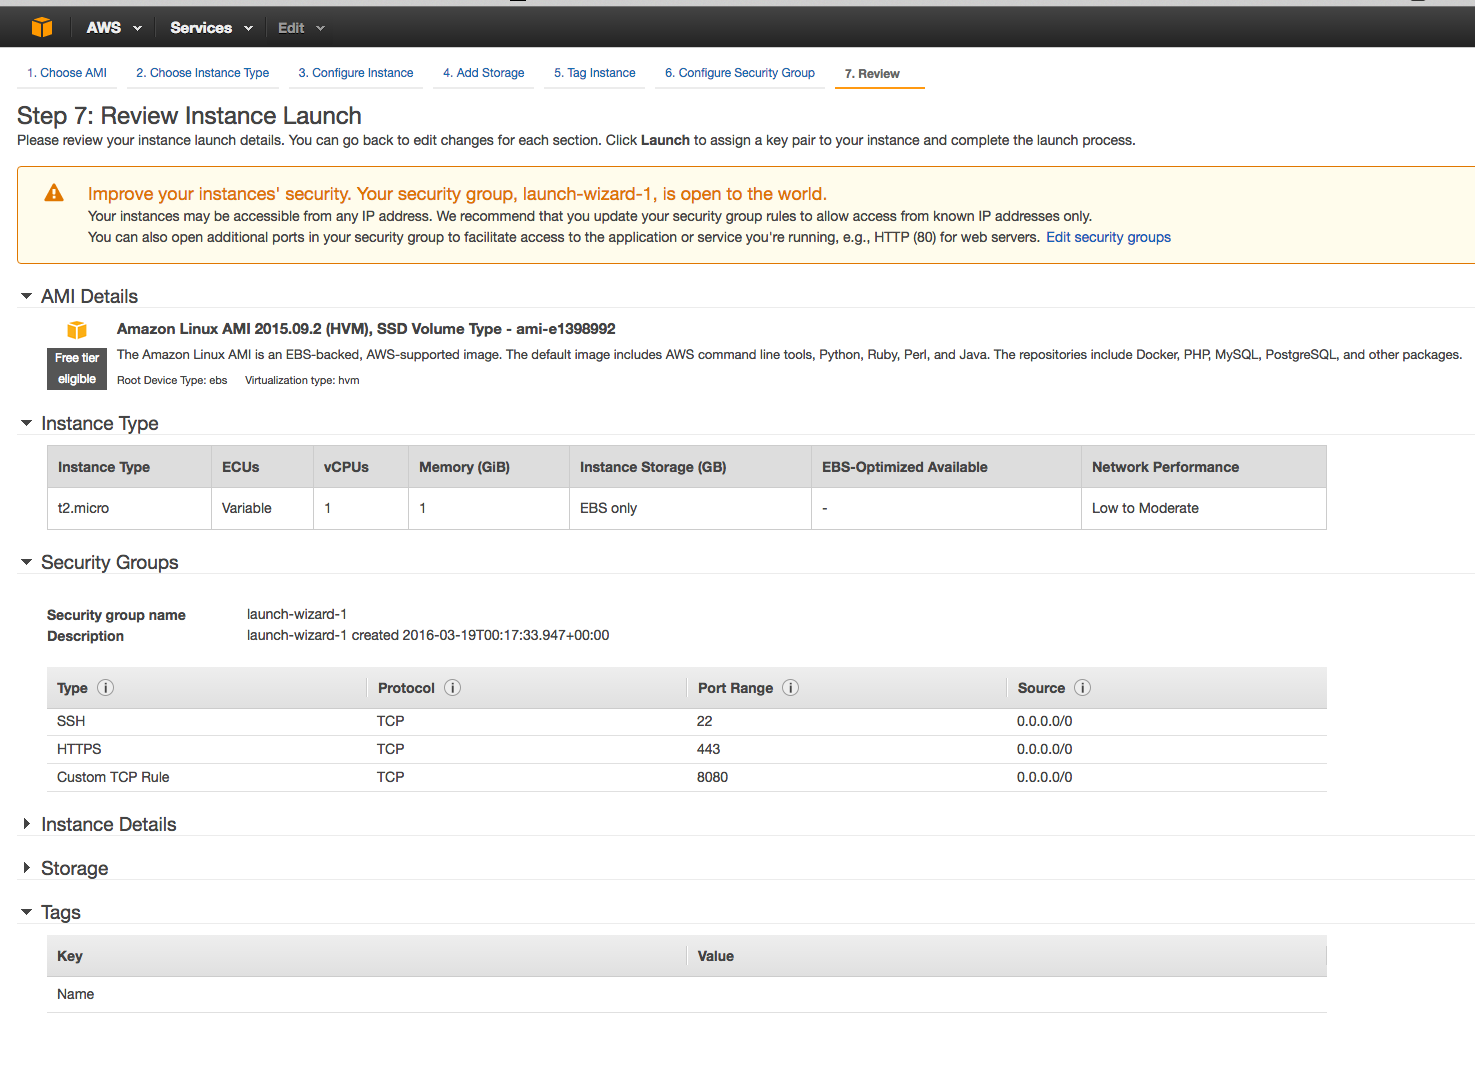
Task: Click the warning triangle icon in security alert
Action: (x=54, y=193)
